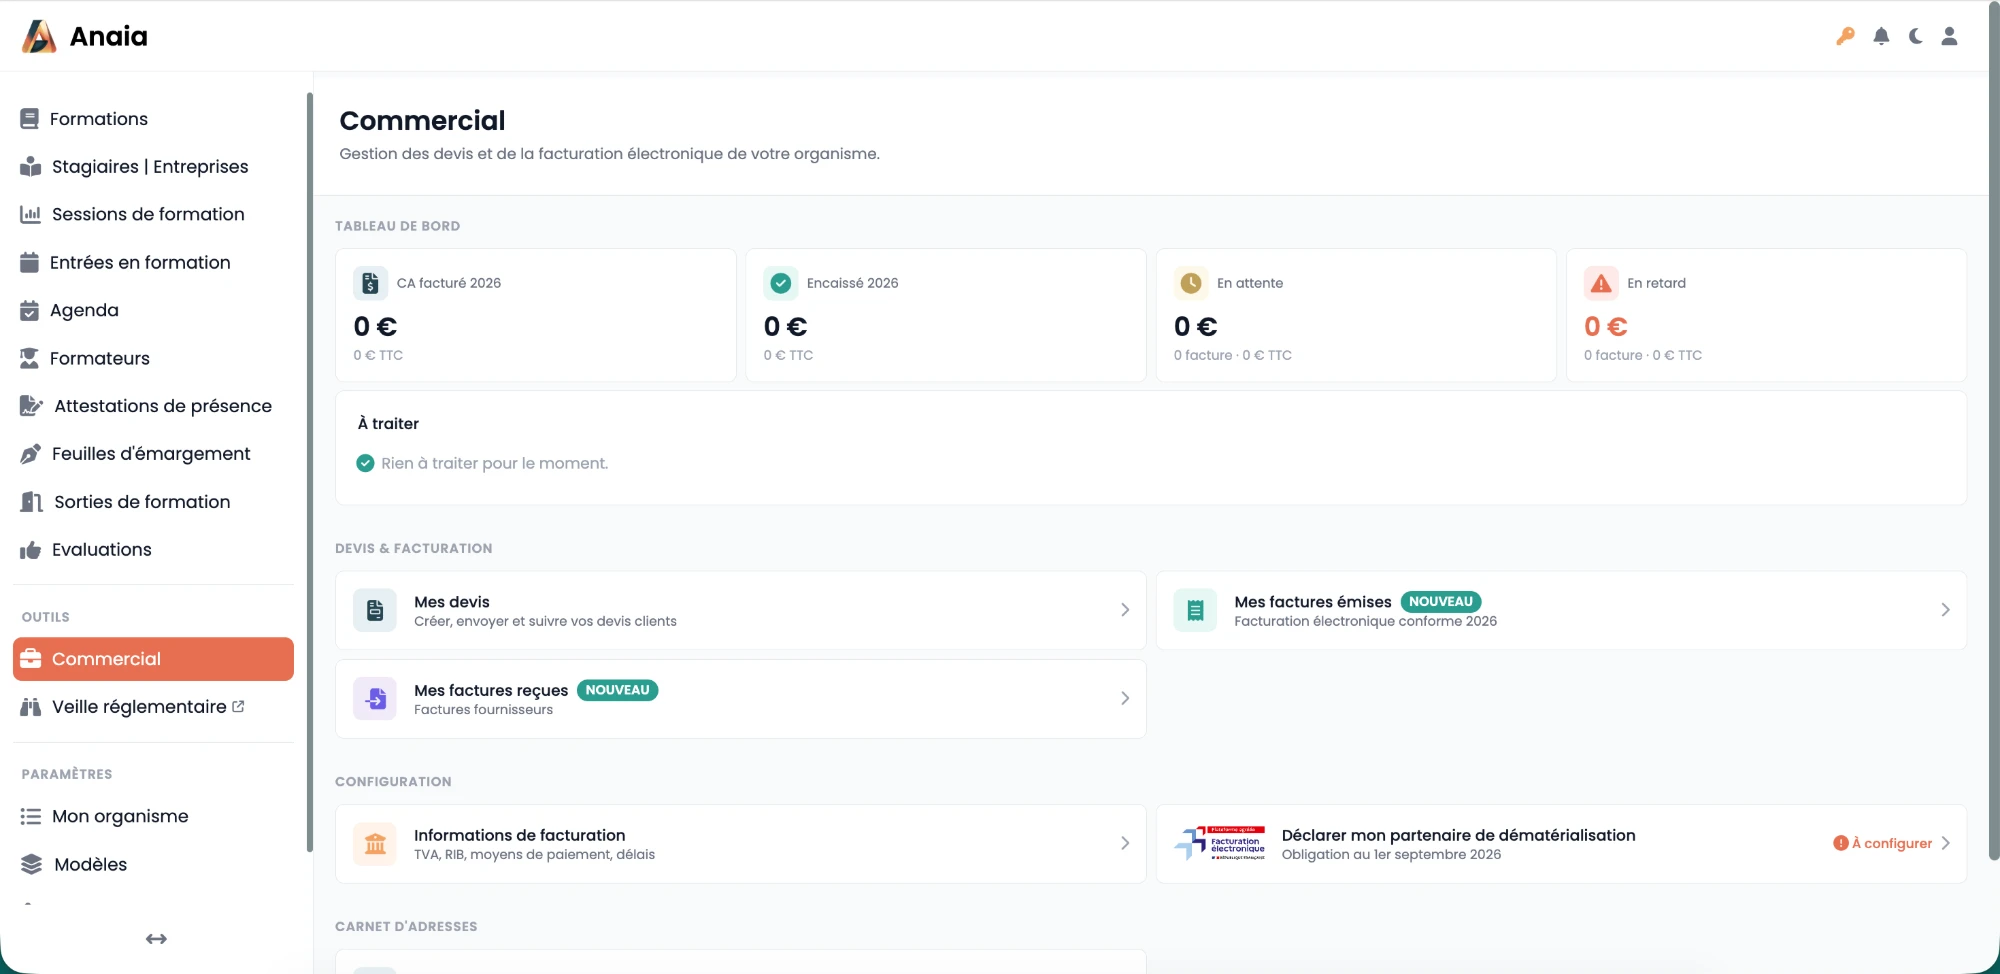
Task: Open Mon organisme settings
Action: (x=153, y=816)
